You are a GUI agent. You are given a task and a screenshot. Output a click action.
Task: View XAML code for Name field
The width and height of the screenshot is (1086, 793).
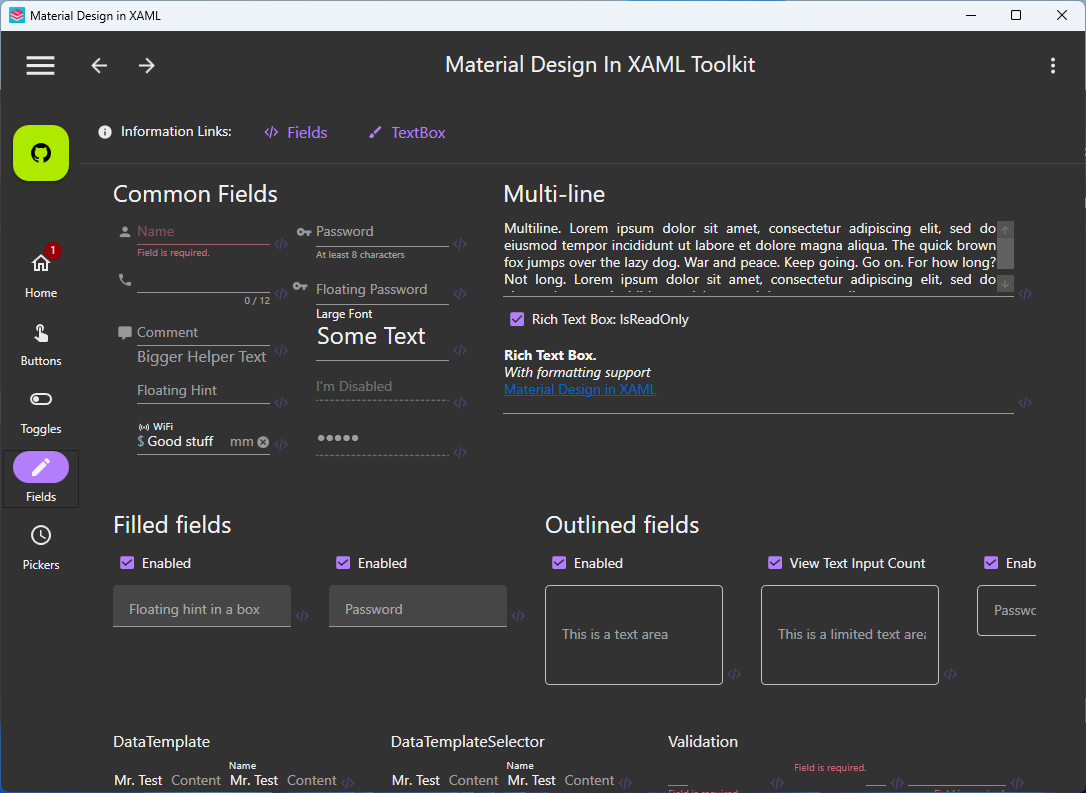pos(281,244)
